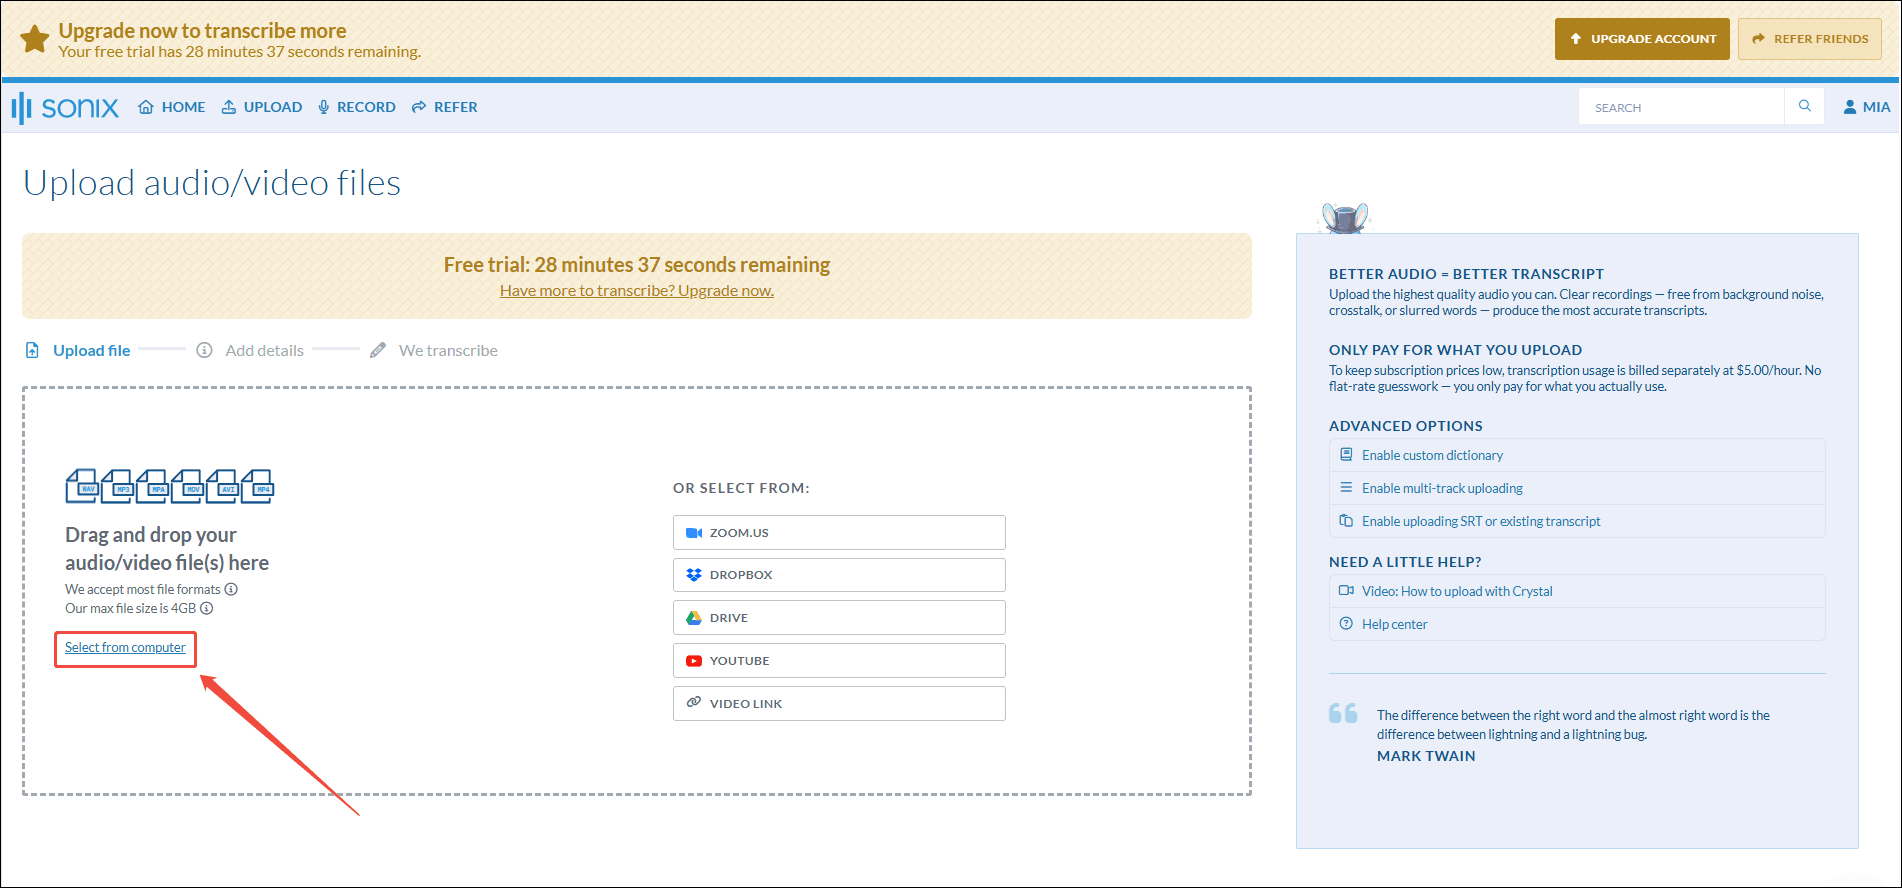The image size is (1902, 888).
Task: Click the Refer share arrow icon
Action: [419, 107]
